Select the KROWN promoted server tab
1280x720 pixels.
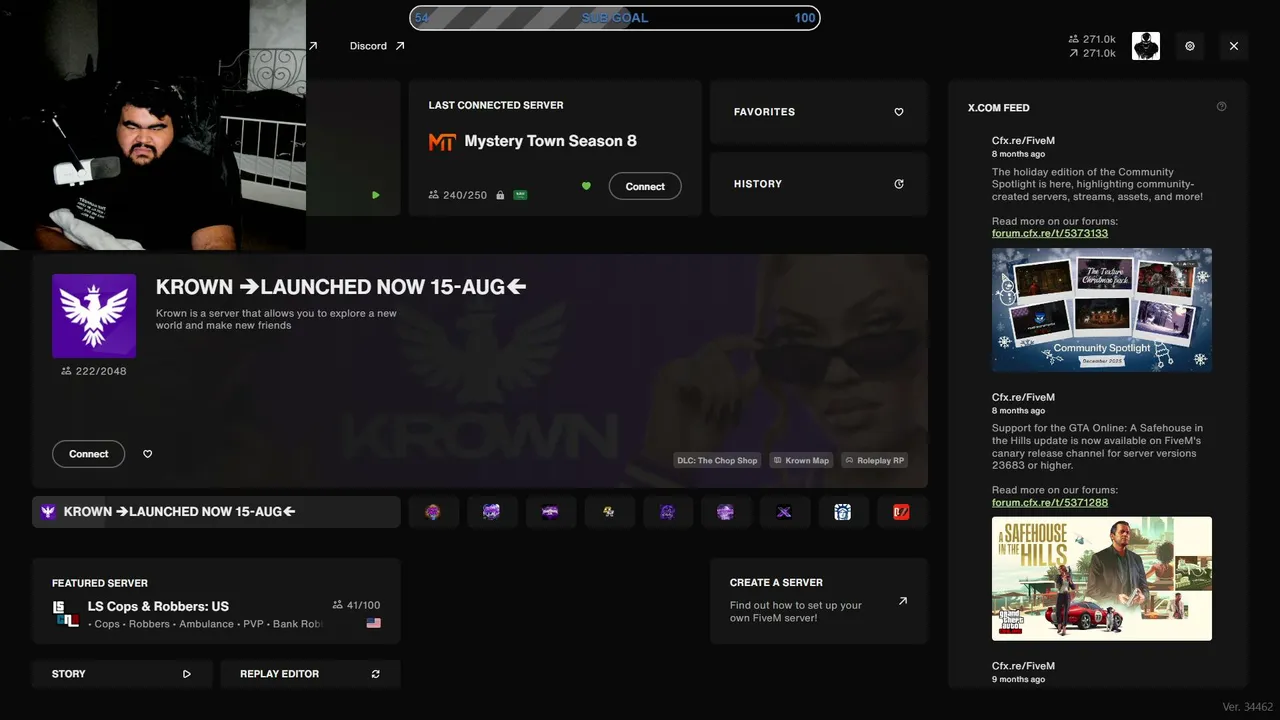pos(216,512)
